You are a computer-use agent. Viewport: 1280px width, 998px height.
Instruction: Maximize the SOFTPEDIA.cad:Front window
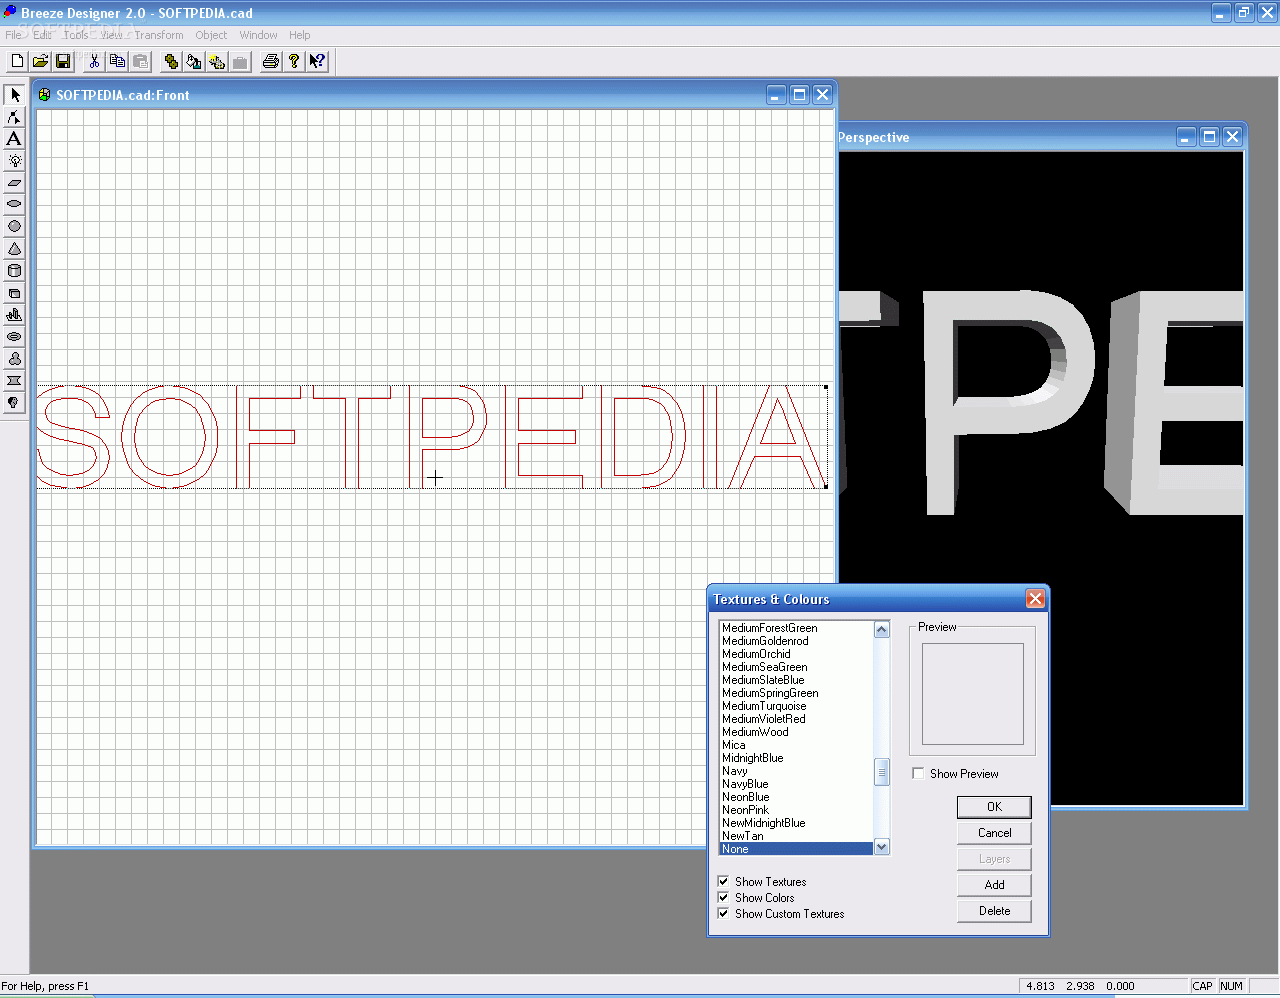(799, 95)
